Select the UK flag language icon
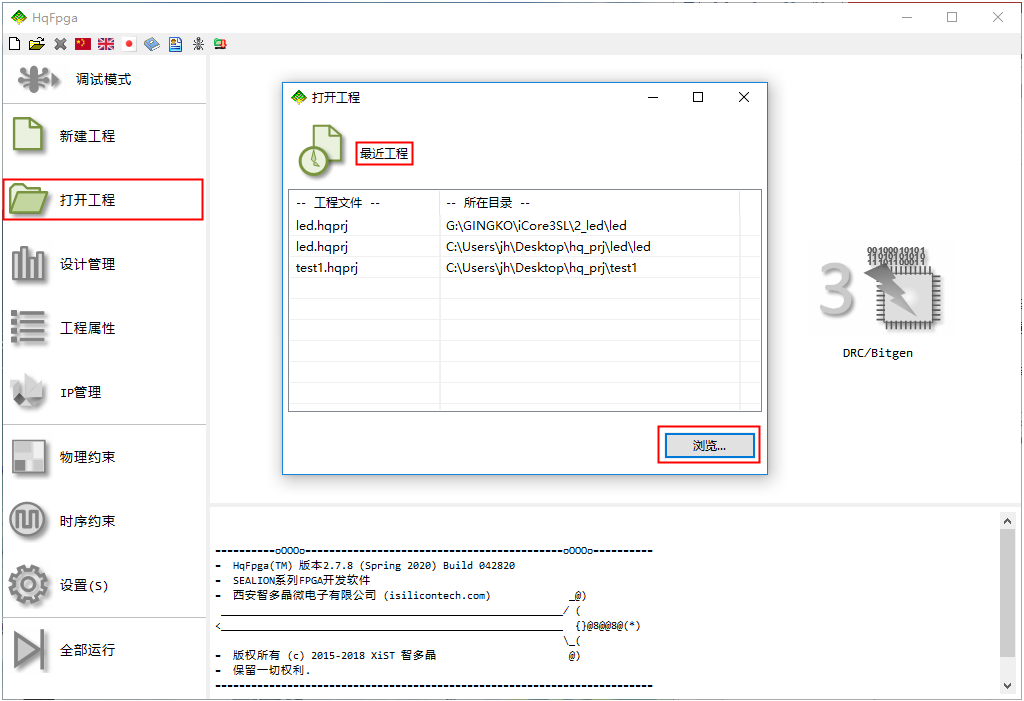Viewport: 1024px width, 701px height. pyautogui.click(x=106, y=44)
